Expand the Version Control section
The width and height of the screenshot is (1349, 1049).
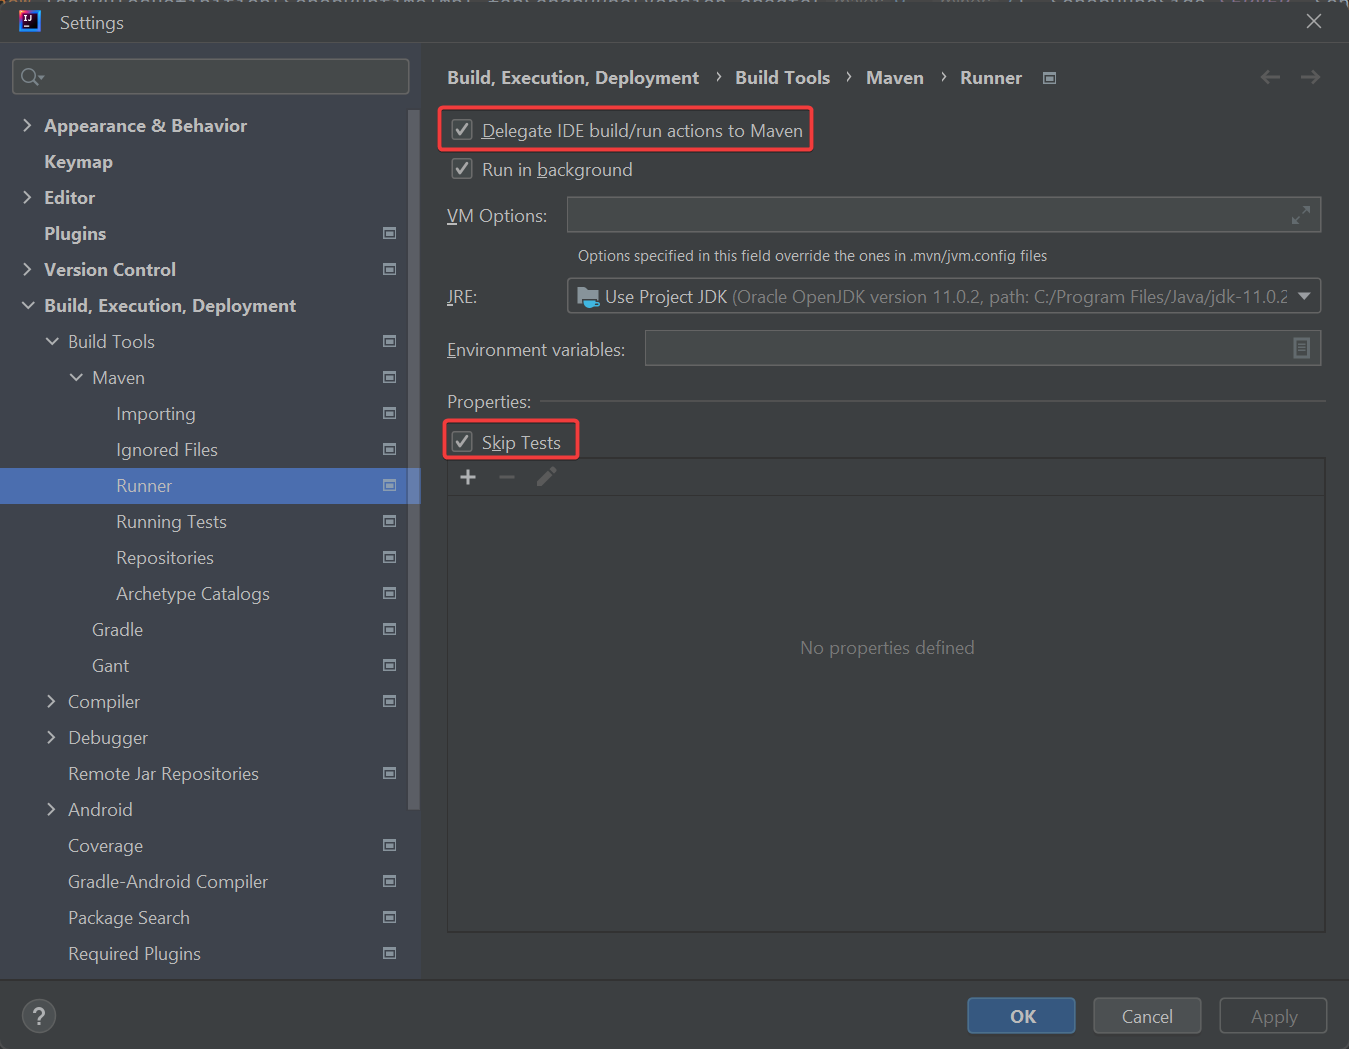click(x=27, y=269)
